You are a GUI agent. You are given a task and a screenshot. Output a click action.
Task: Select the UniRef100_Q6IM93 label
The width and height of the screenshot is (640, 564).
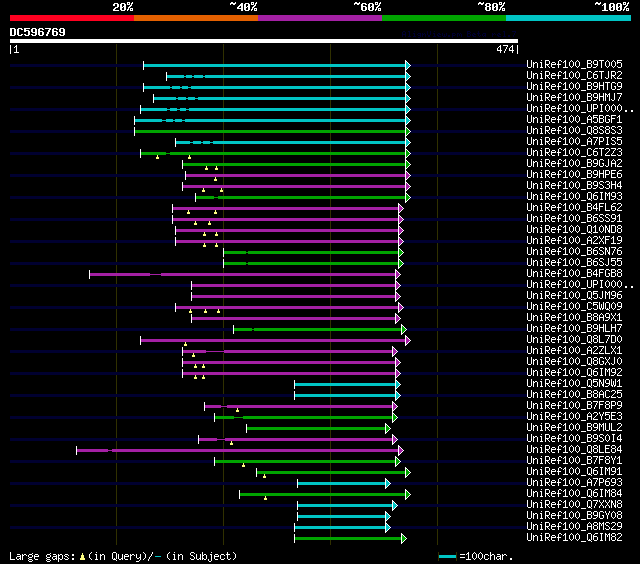tap(574, 196)
